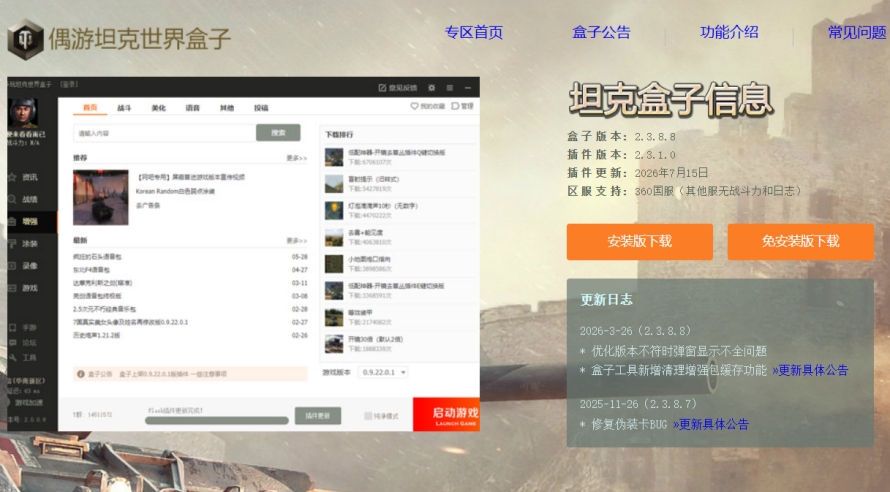Open the 2.5次元不朽经典音乐包 entry

(104, 309)
